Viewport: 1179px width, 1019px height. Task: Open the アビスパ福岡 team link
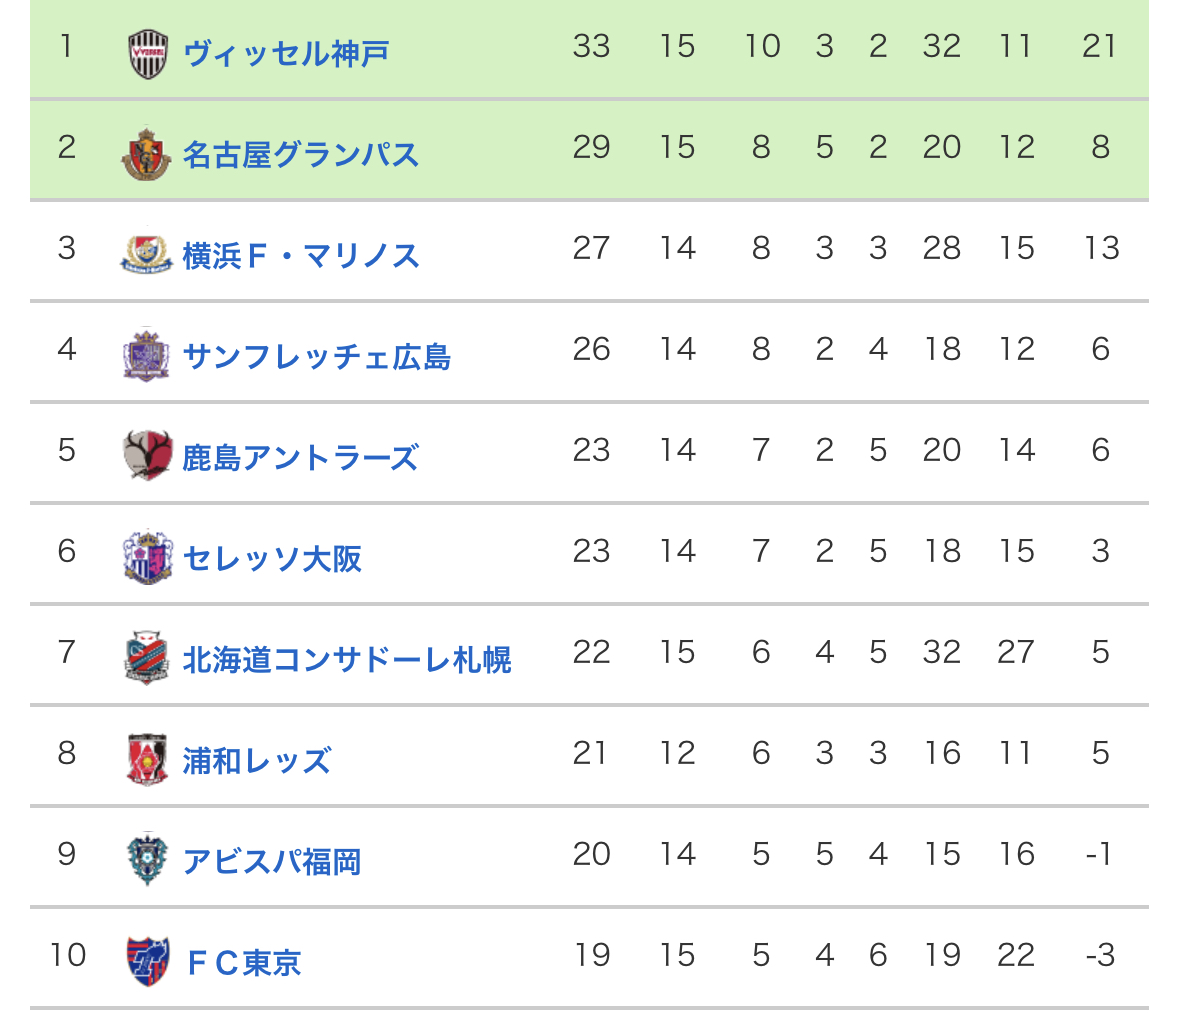coord(271,862)
